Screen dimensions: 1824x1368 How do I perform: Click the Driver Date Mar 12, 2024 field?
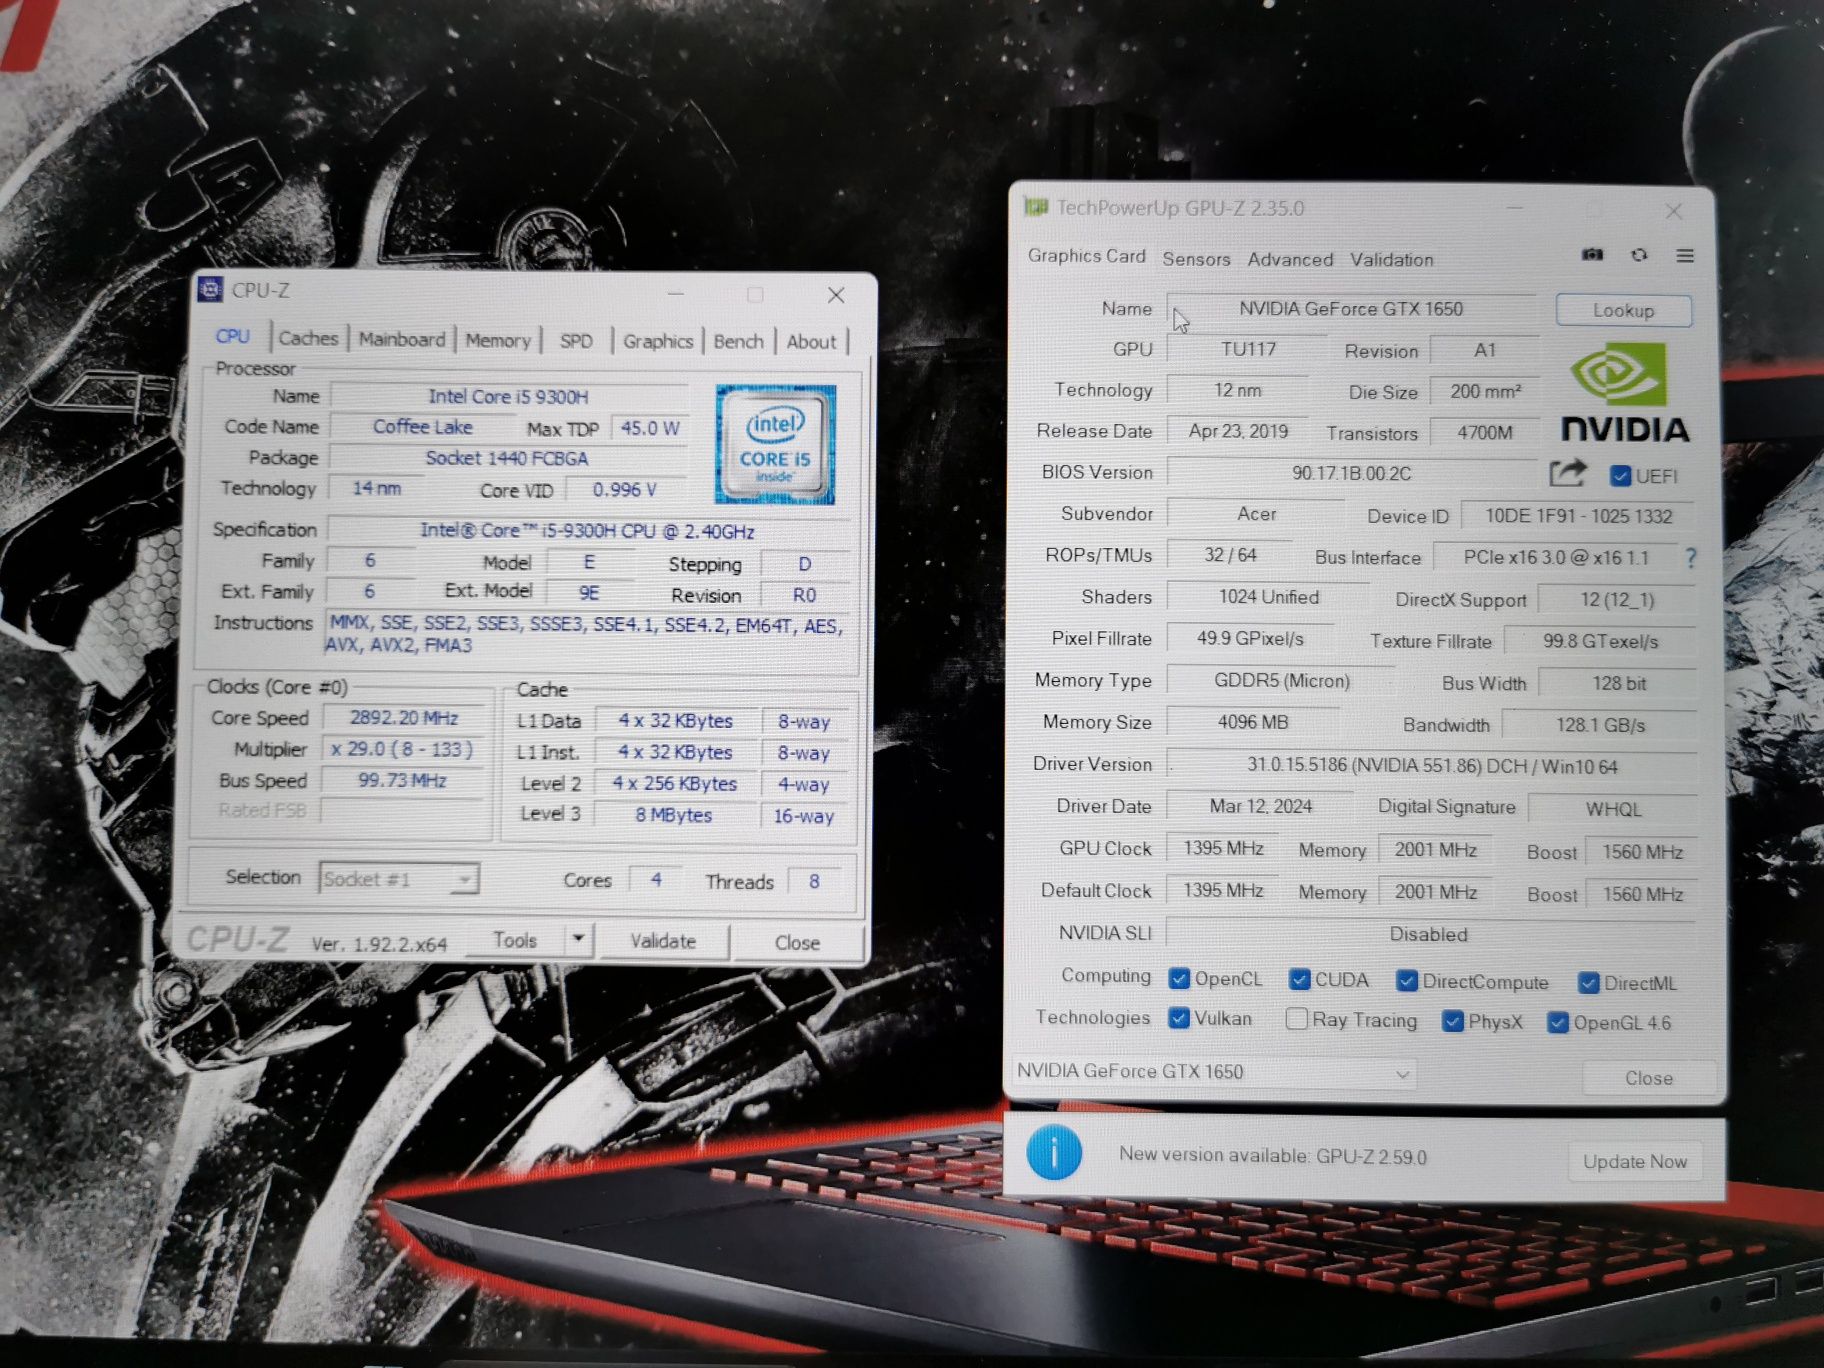(1260, 806)
